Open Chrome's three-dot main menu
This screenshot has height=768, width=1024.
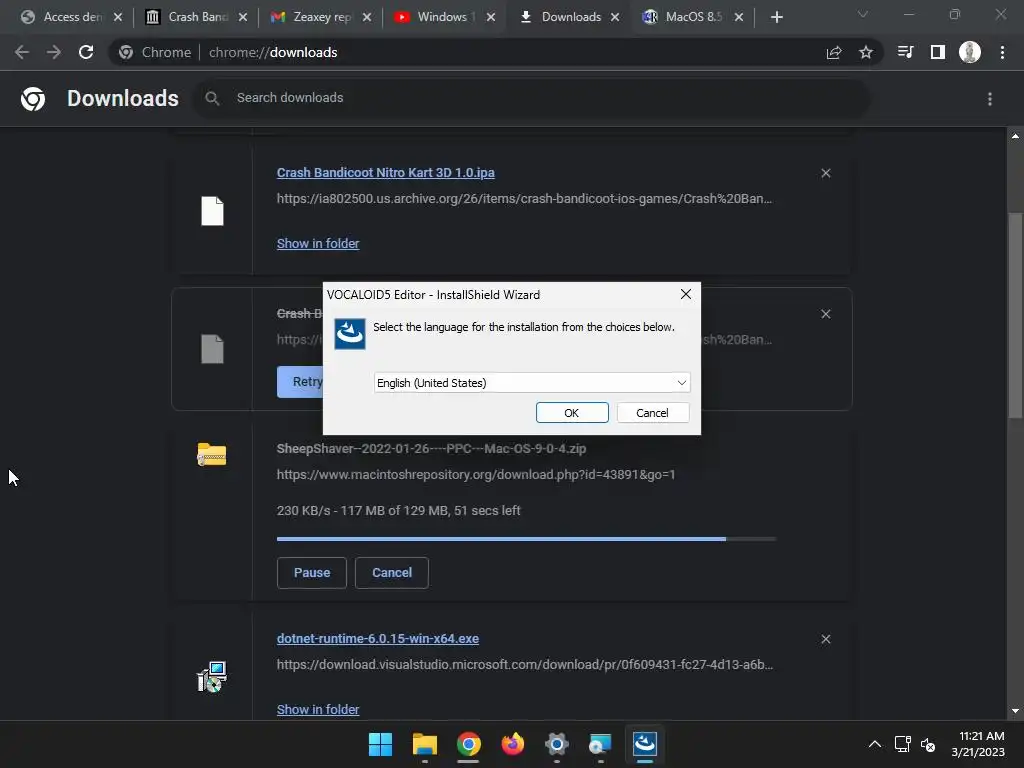point(1002,52)
